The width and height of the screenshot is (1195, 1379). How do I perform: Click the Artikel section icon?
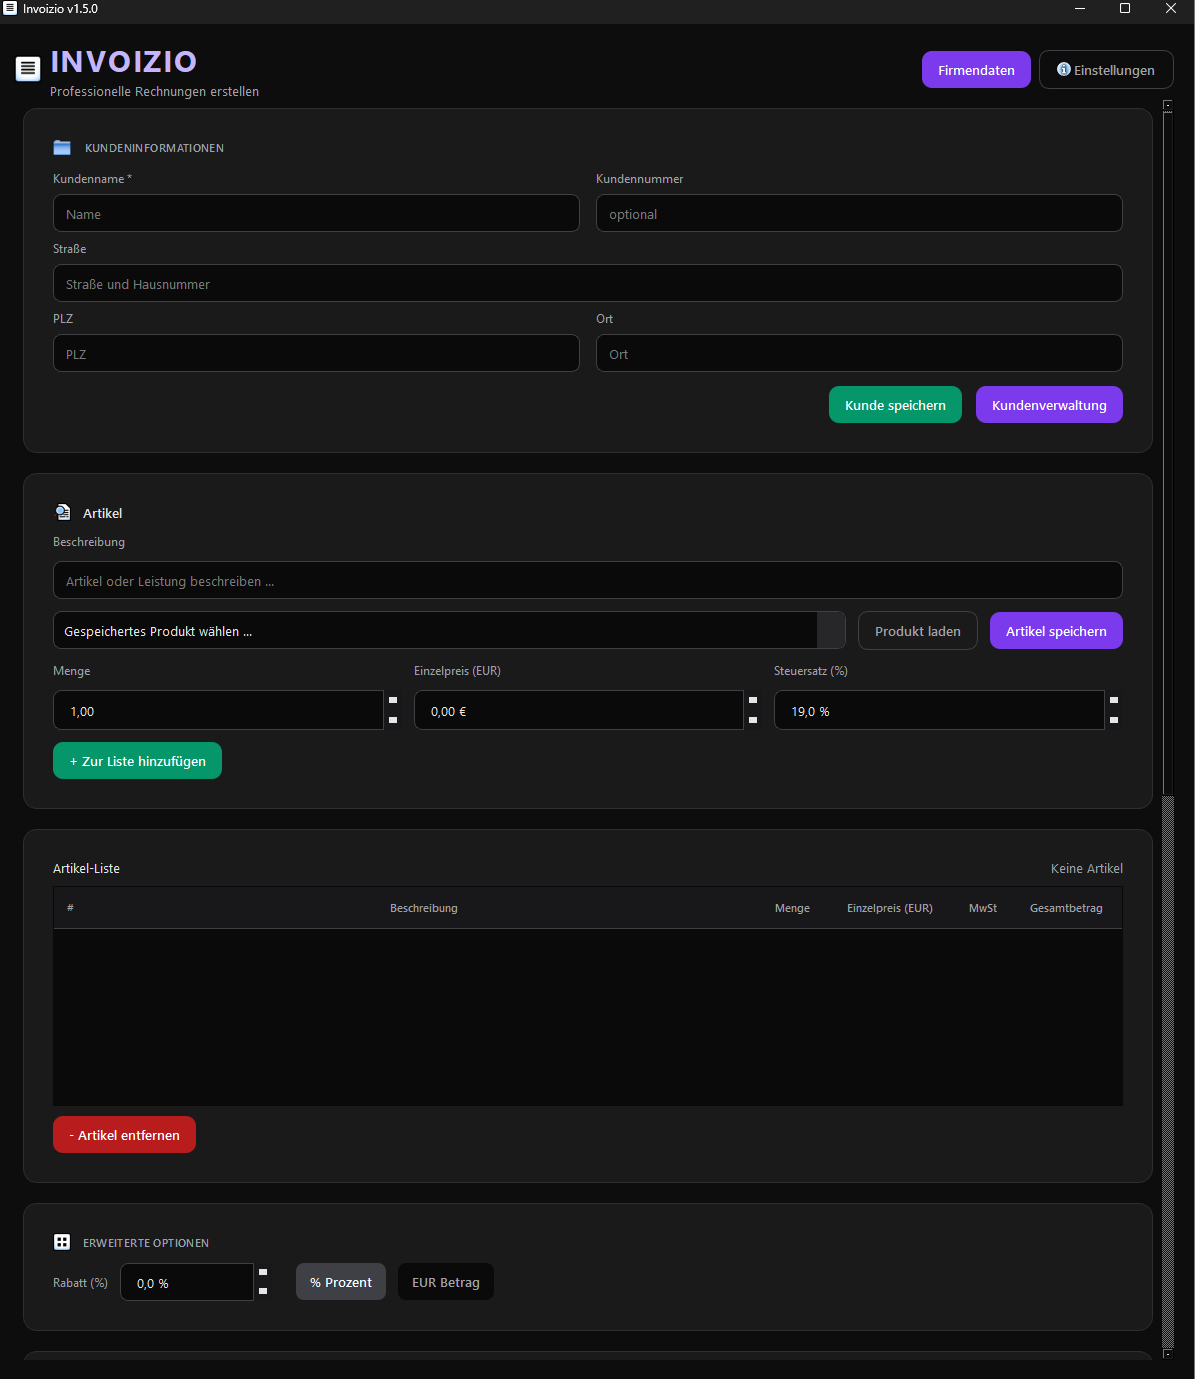[63, 513]
